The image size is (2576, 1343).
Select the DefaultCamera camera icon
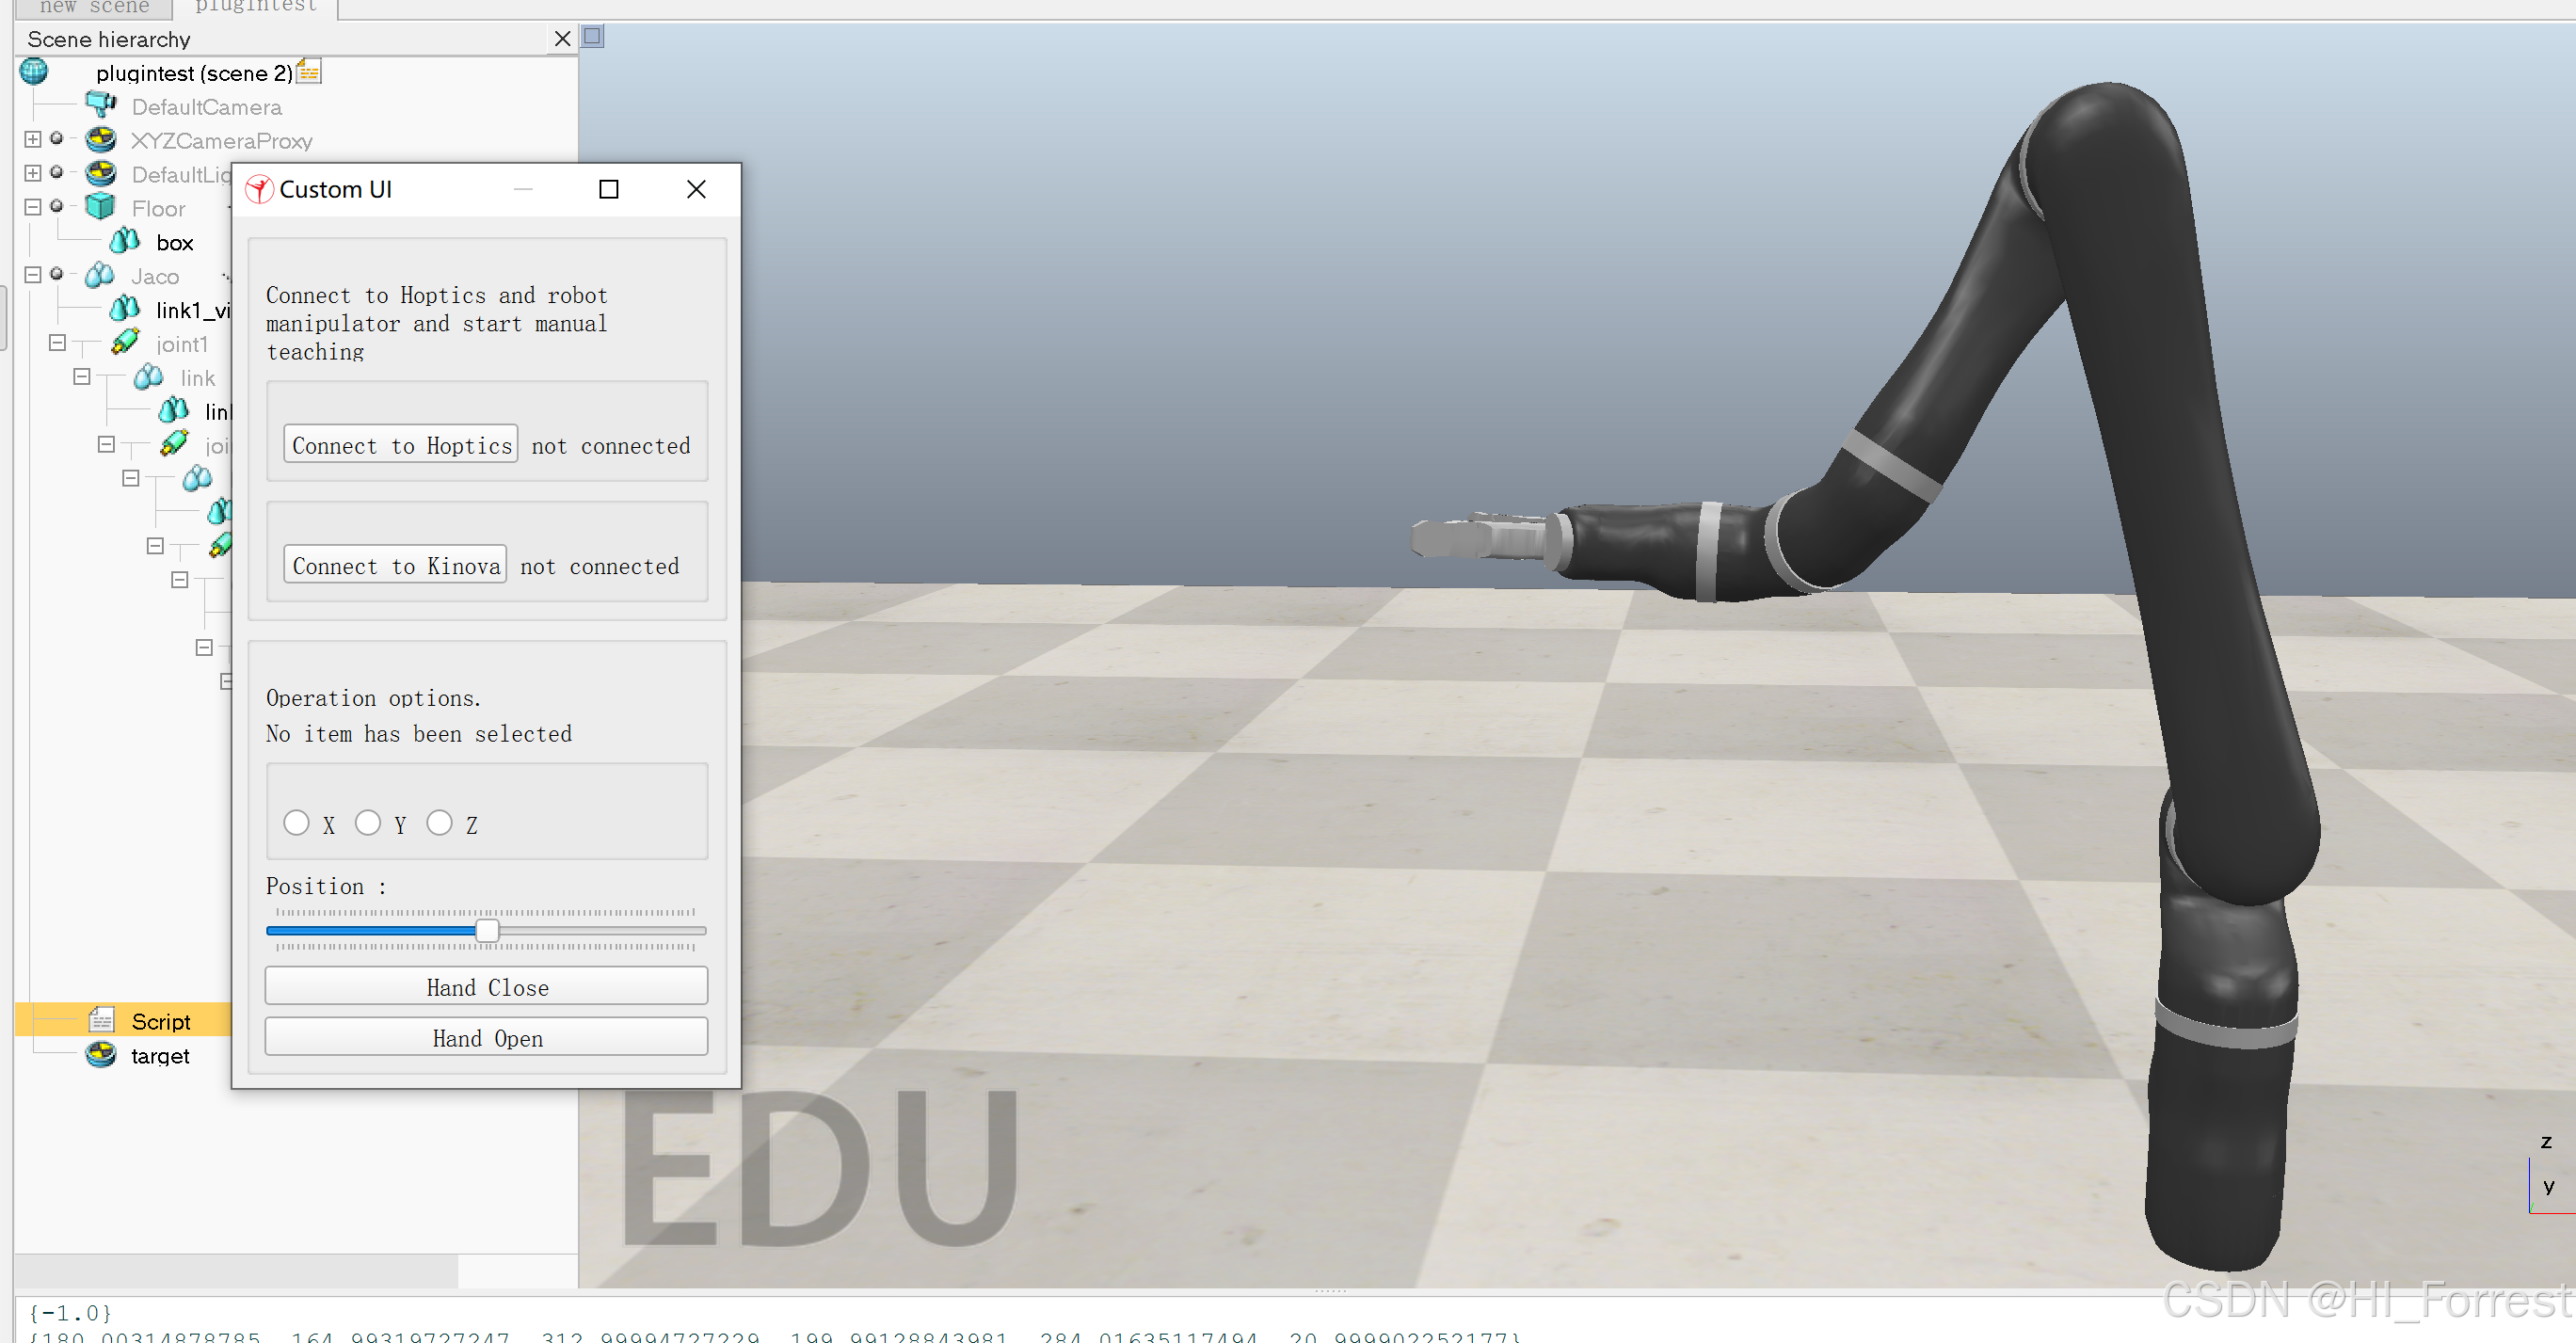(x=101, y=105)
